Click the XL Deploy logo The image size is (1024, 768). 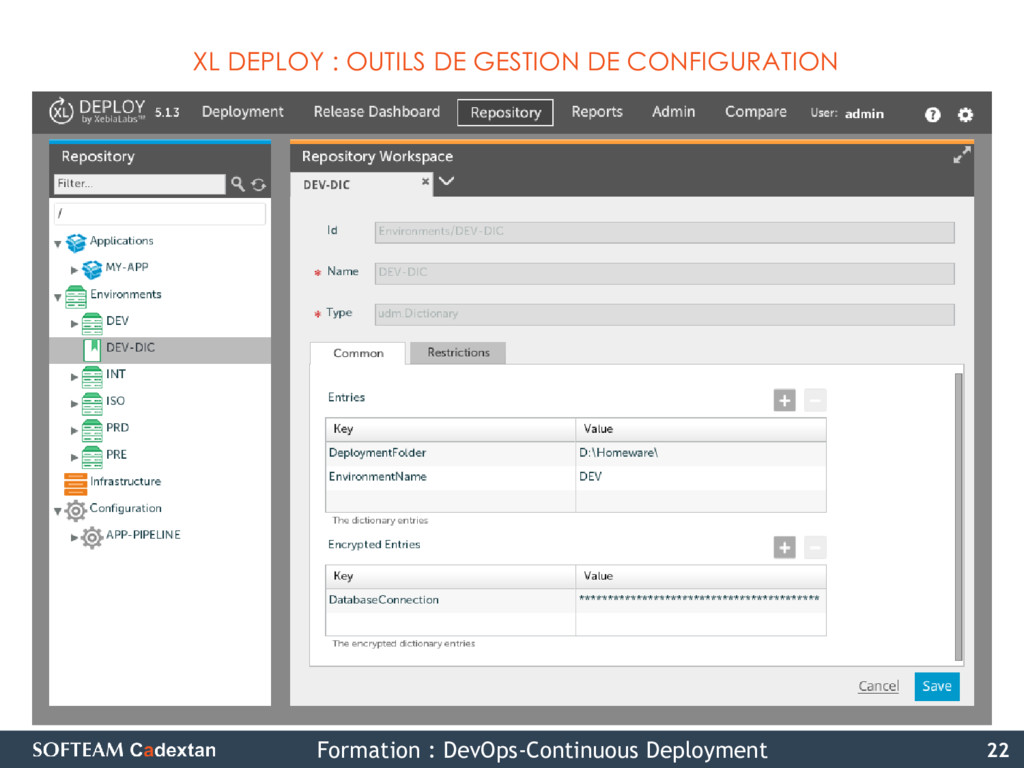pos(97,111)
